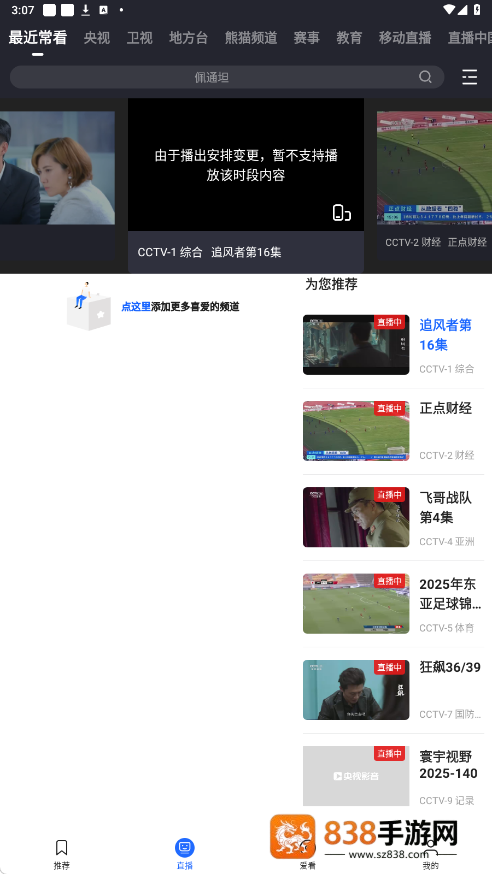Tap the 点这里 link to add channels
This screenshot has height=874, width=492.
pyautogui.click(x=136, y=307)
